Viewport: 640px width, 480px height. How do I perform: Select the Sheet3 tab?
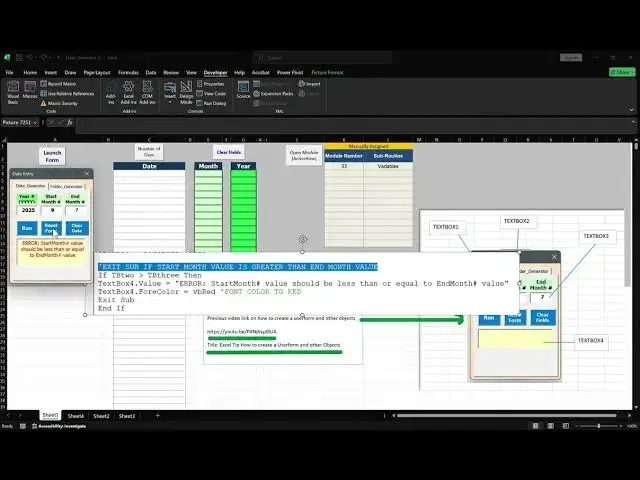[x=127, y=416]
